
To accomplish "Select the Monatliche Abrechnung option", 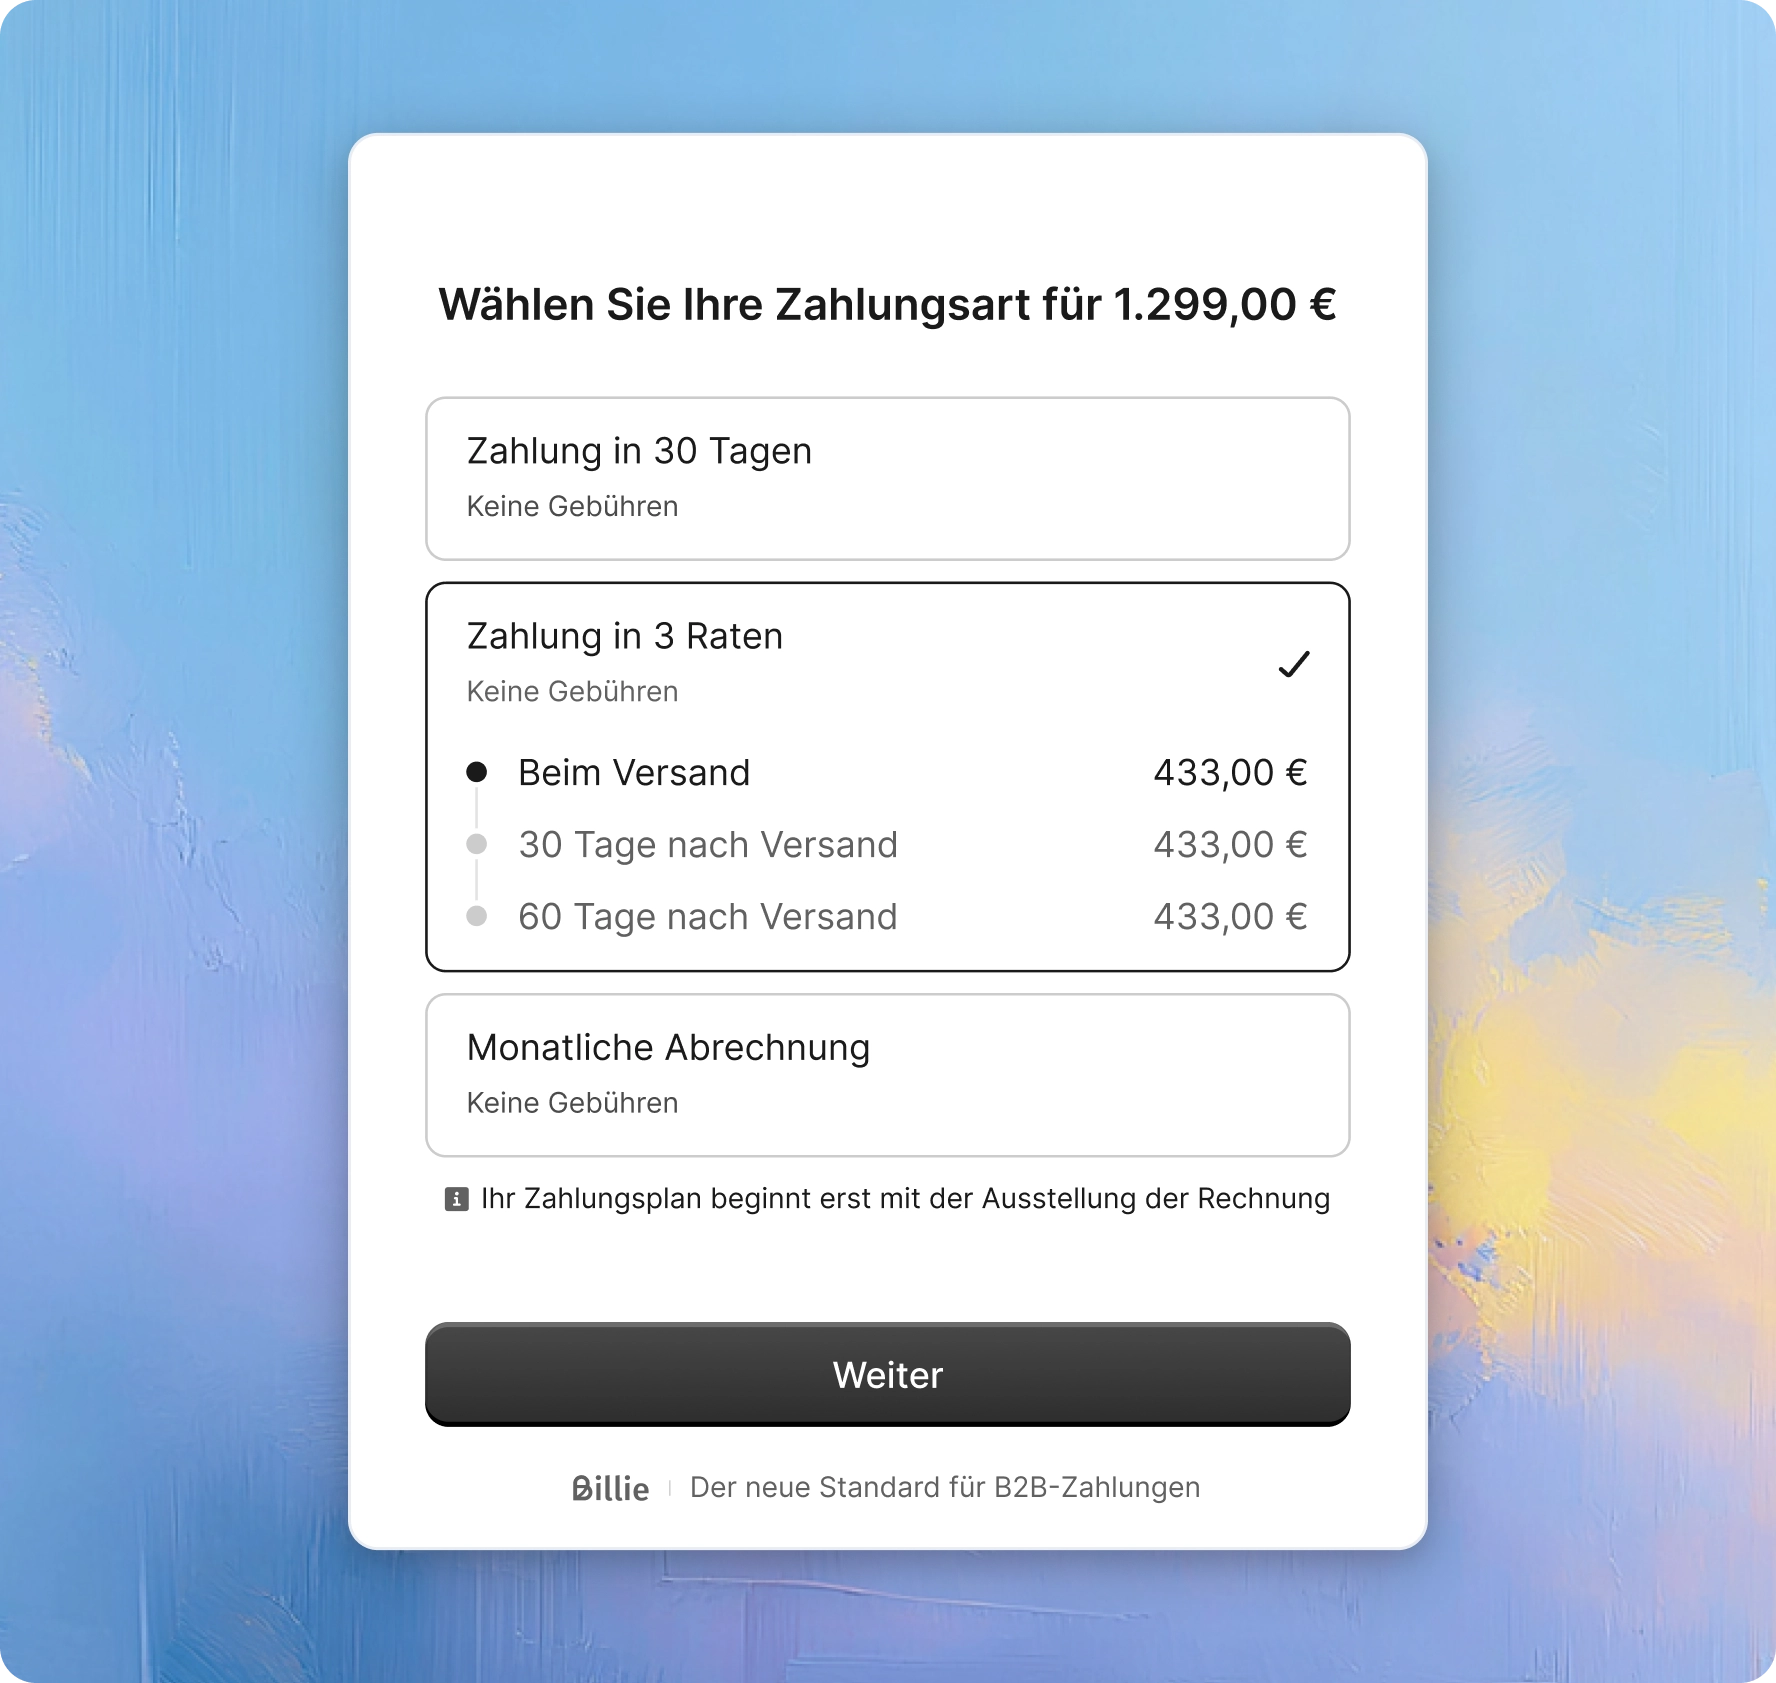I will [888, 1074].
